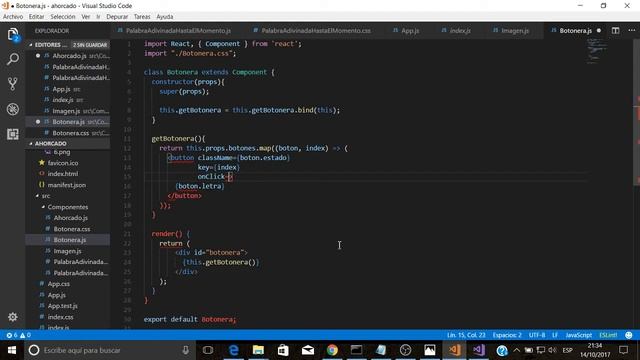Viewport: 640px width, 360px height.
Task: Open favicon.ico in file tree
Action: click(x=63, y=163)
